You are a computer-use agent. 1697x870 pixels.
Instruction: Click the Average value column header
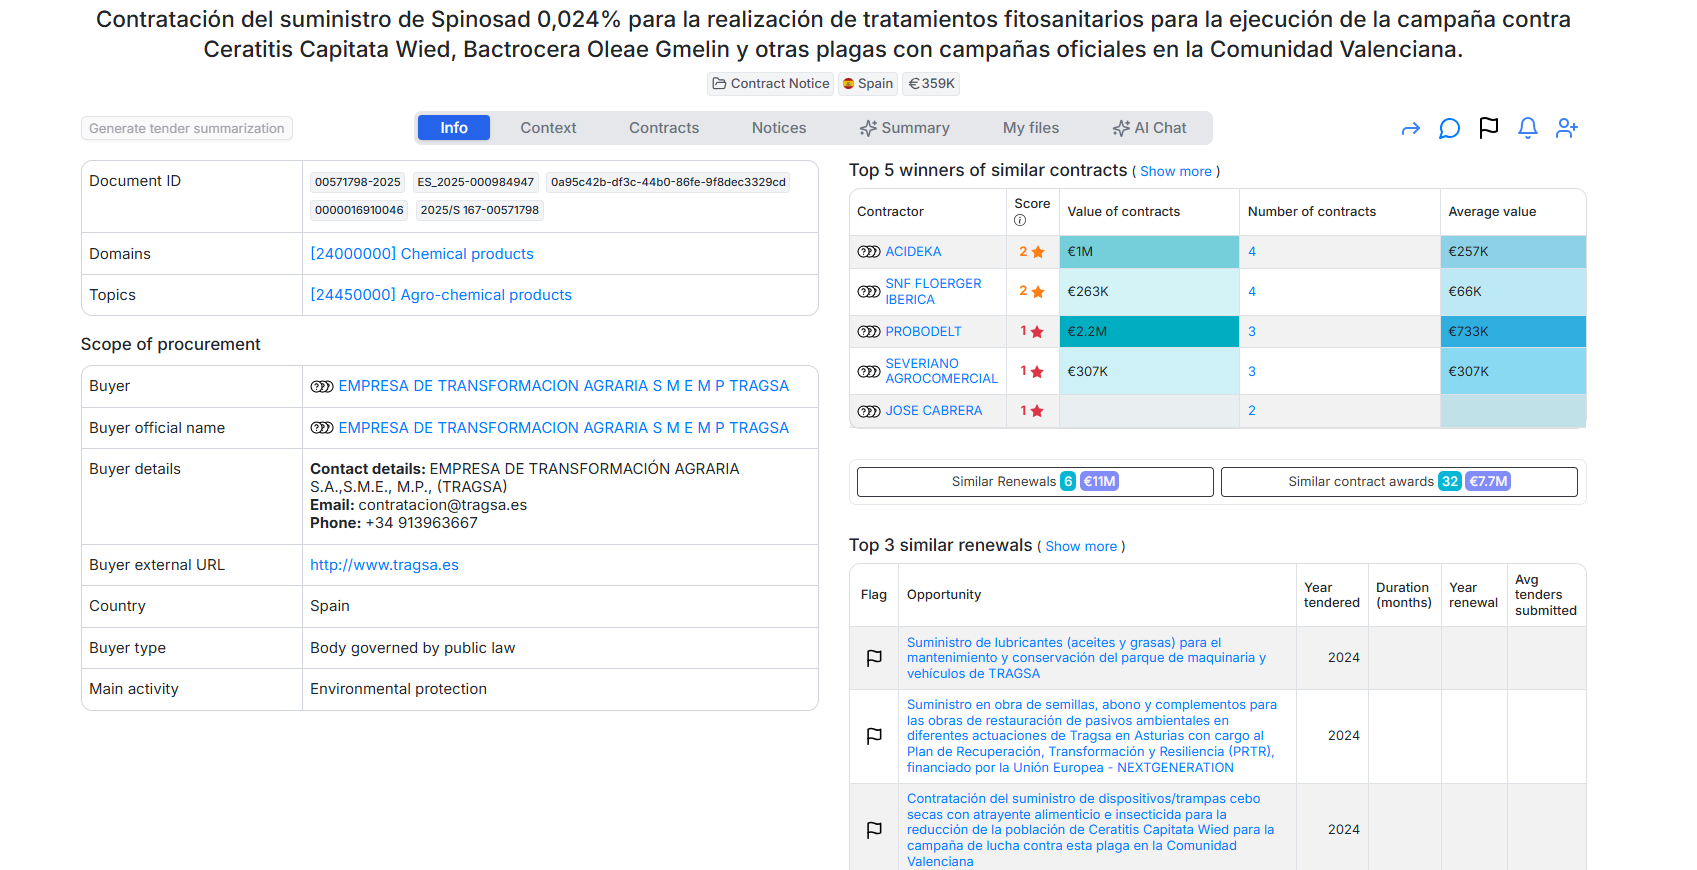click(x=1492, y=212)
